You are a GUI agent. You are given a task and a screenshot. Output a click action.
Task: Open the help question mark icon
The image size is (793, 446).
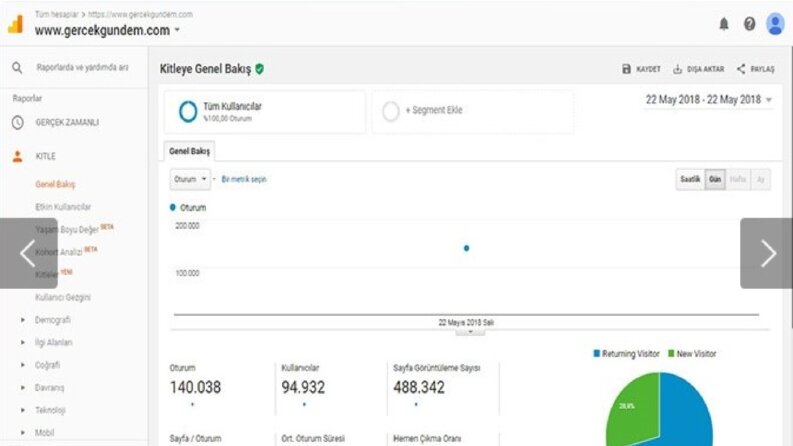pos(750,24)
